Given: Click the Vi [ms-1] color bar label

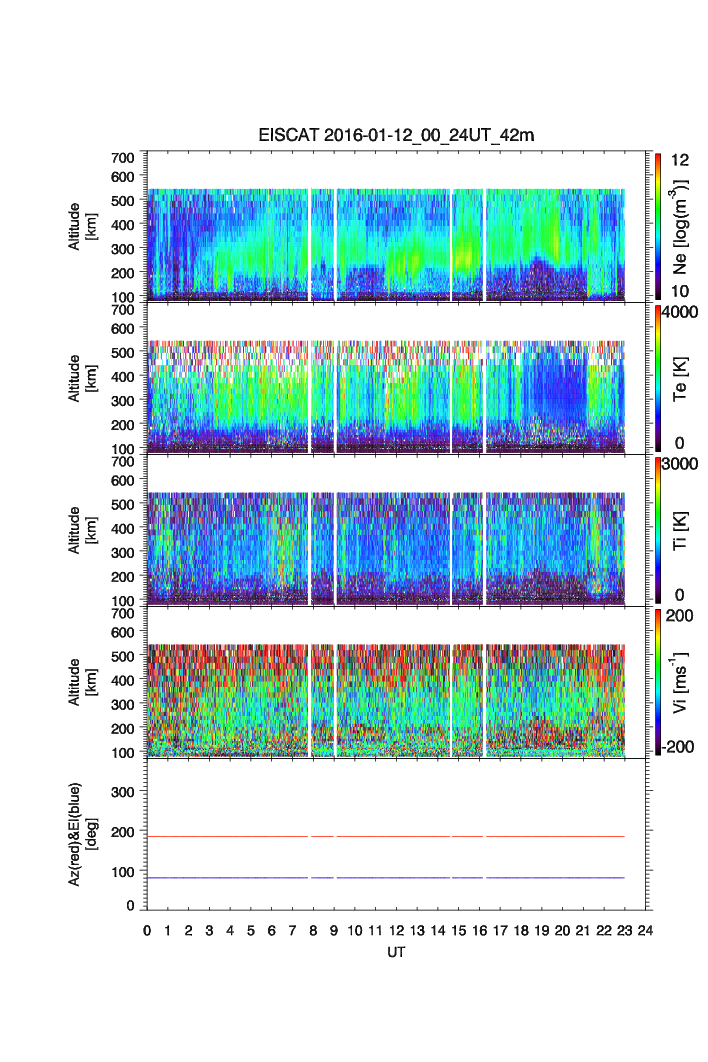Looking at the screenshot, I should click(x=680, y=682).
